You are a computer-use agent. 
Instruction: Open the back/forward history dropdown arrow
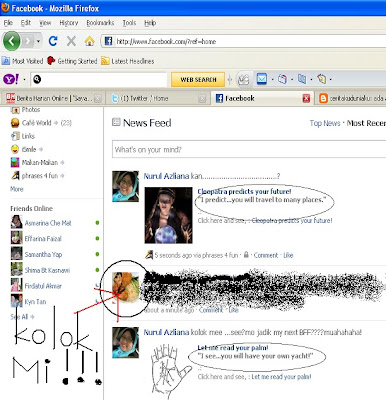pos(38,41)
